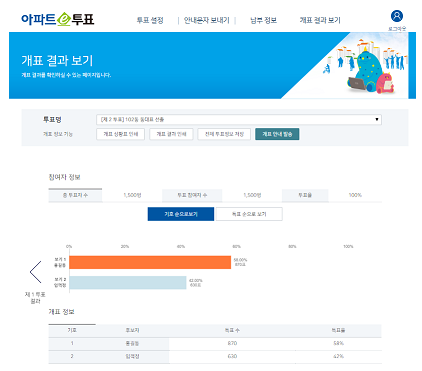Click the 득표 수 column header

tap(232, 330)
